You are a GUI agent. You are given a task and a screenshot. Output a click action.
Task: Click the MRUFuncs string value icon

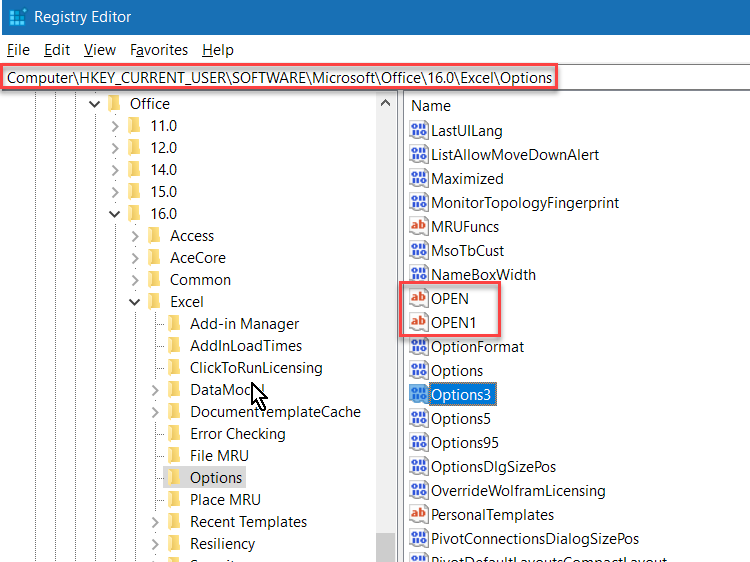[419, 226]
